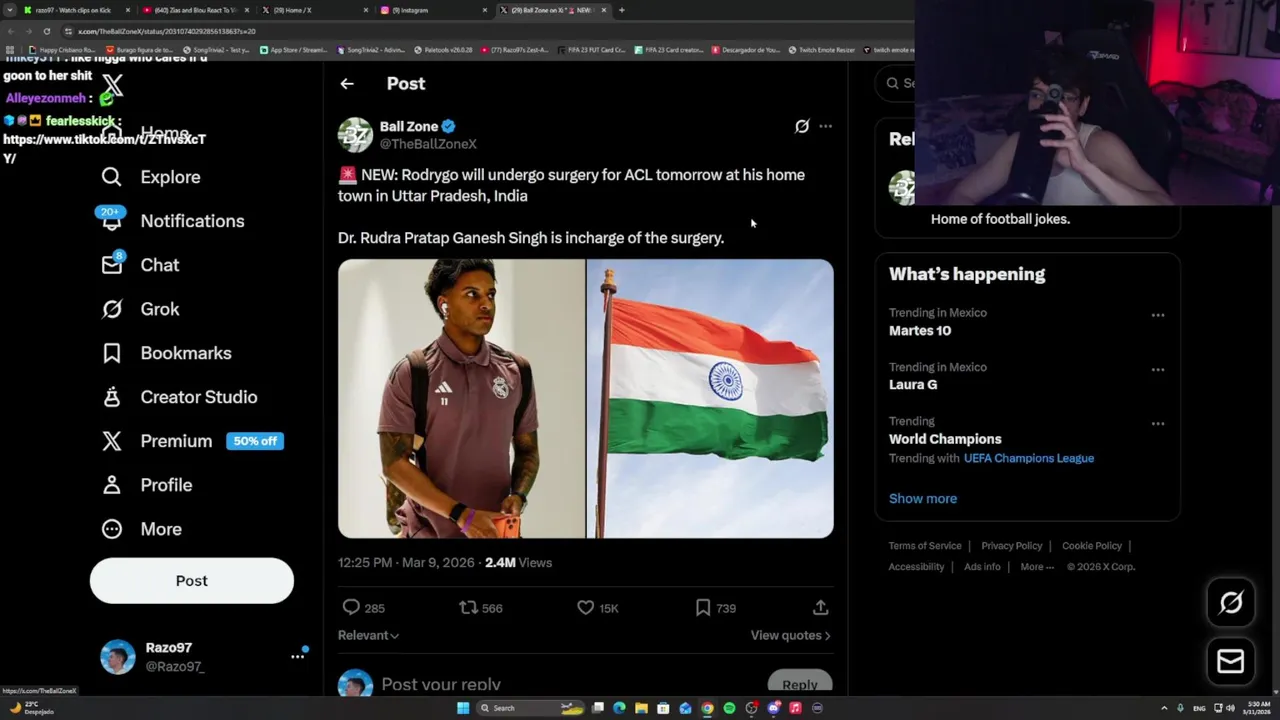Go back with the Post arrow
1280x720 pixels.
pos(347,84)
